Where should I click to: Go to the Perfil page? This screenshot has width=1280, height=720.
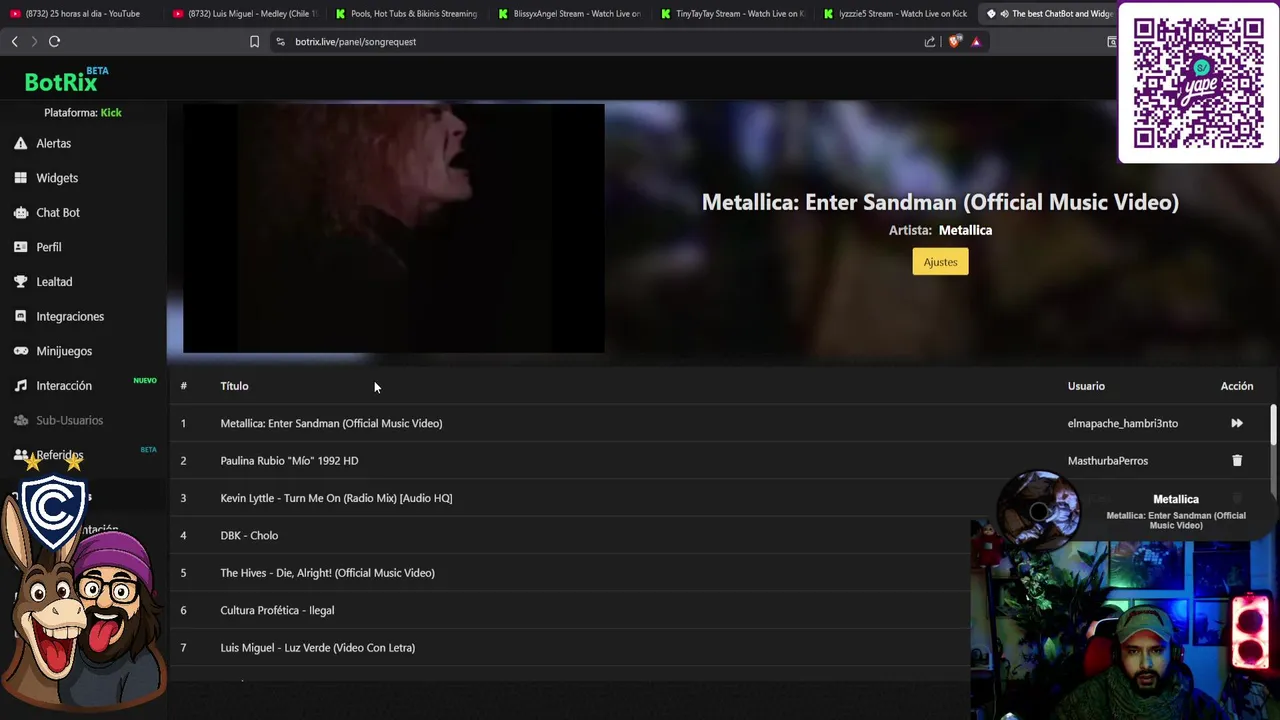coord(49,247)
